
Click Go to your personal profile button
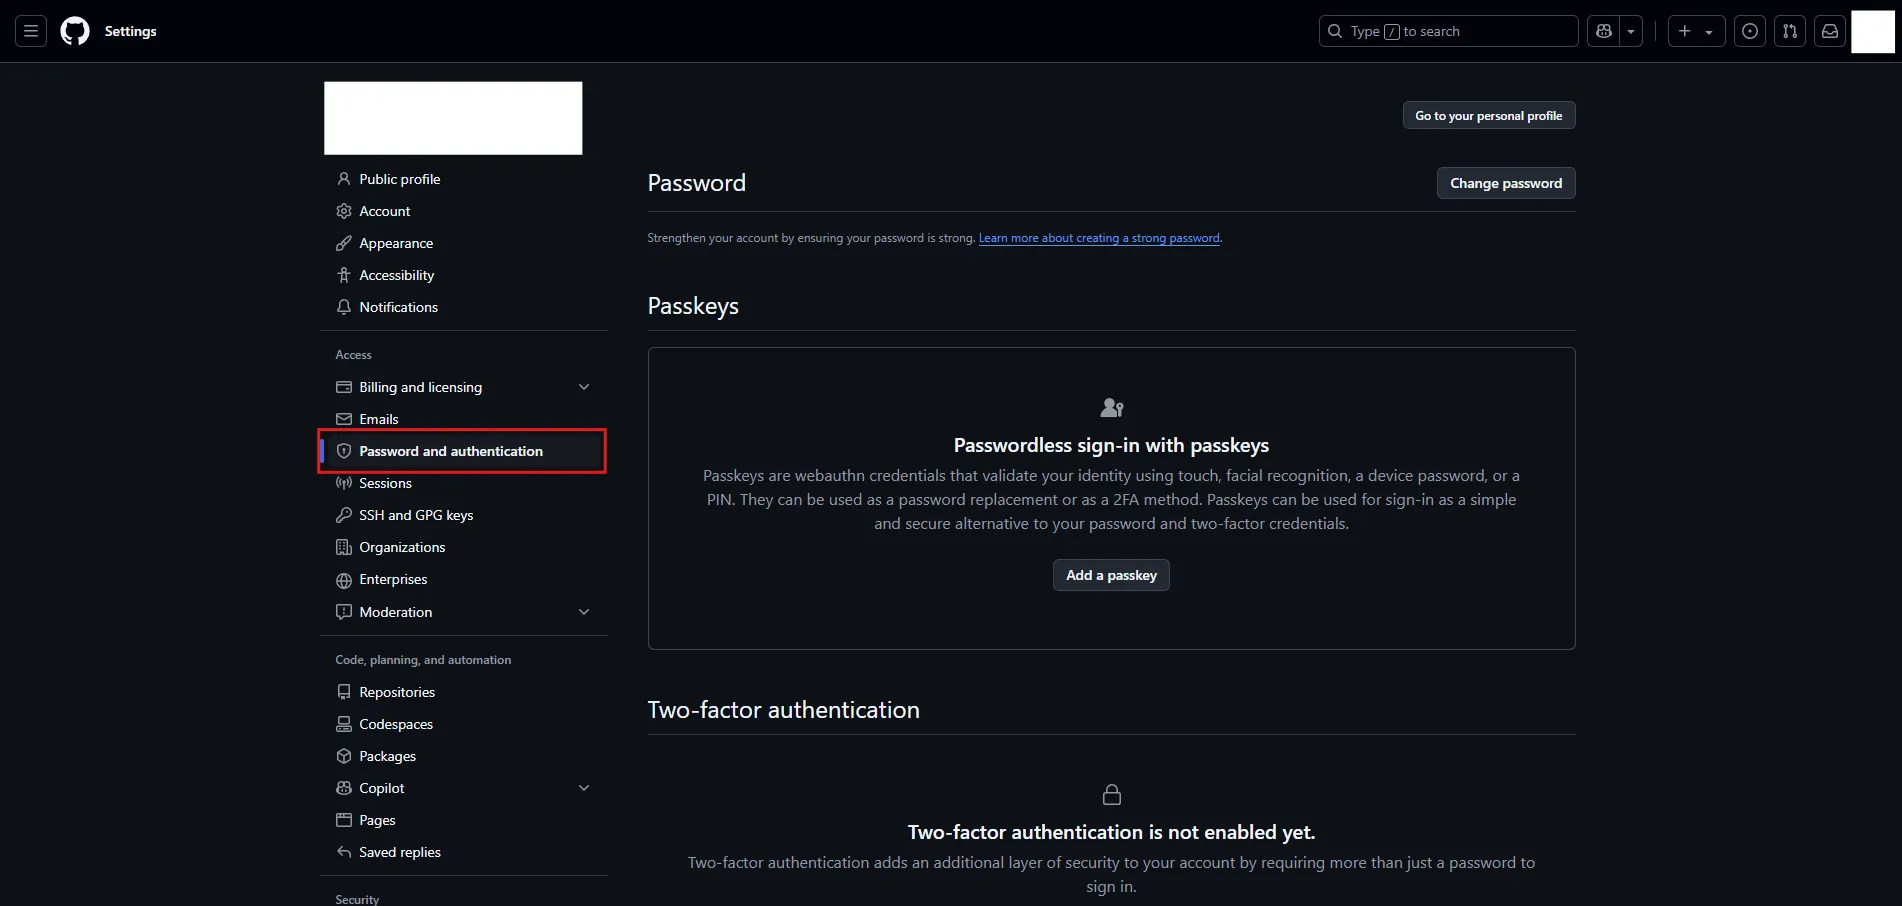(x=1489, y=115)
